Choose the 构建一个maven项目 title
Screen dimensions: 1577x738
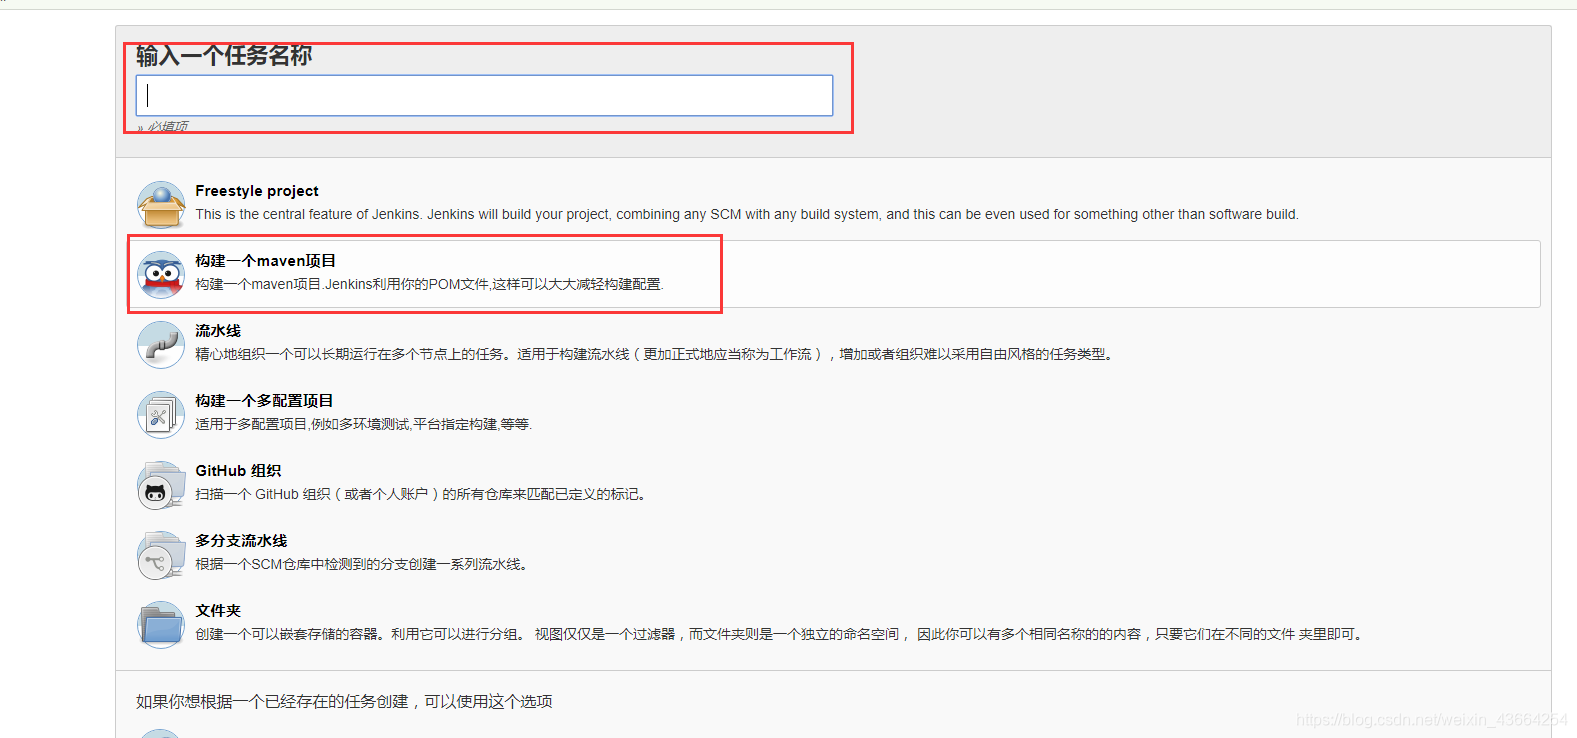point(265,261)
